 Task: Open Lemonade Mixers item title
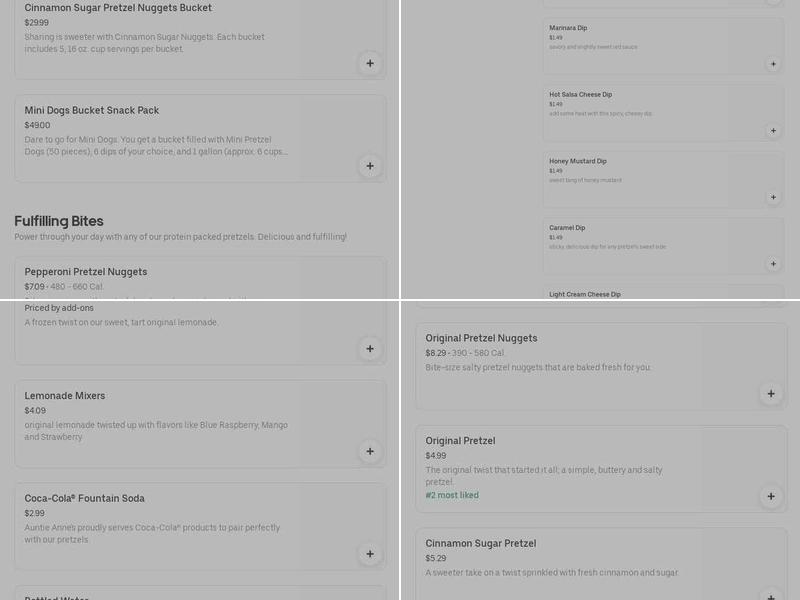(65, 396)
